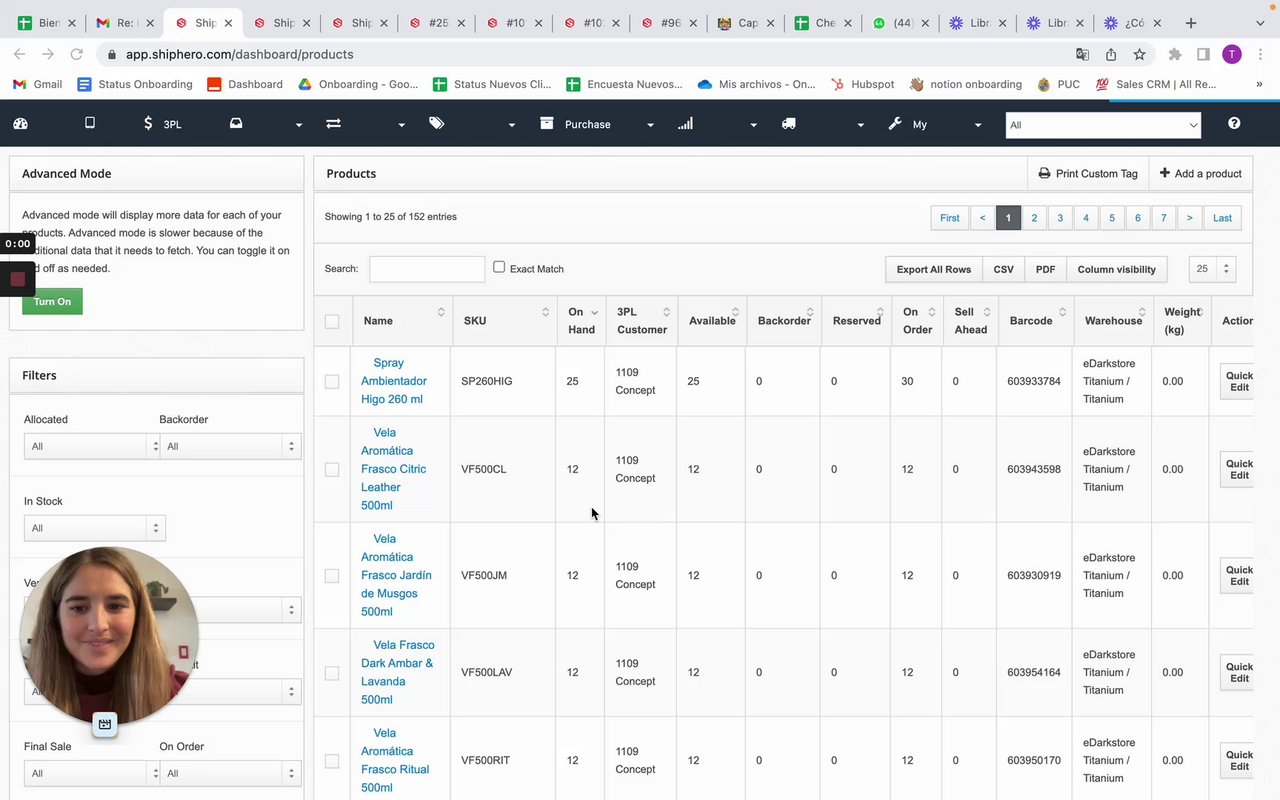Image resolution: width=1280 pixels, height=800 pixels.
Task: Switch to the Gmail Re: browser tab
Action: [x=124, y=23]
